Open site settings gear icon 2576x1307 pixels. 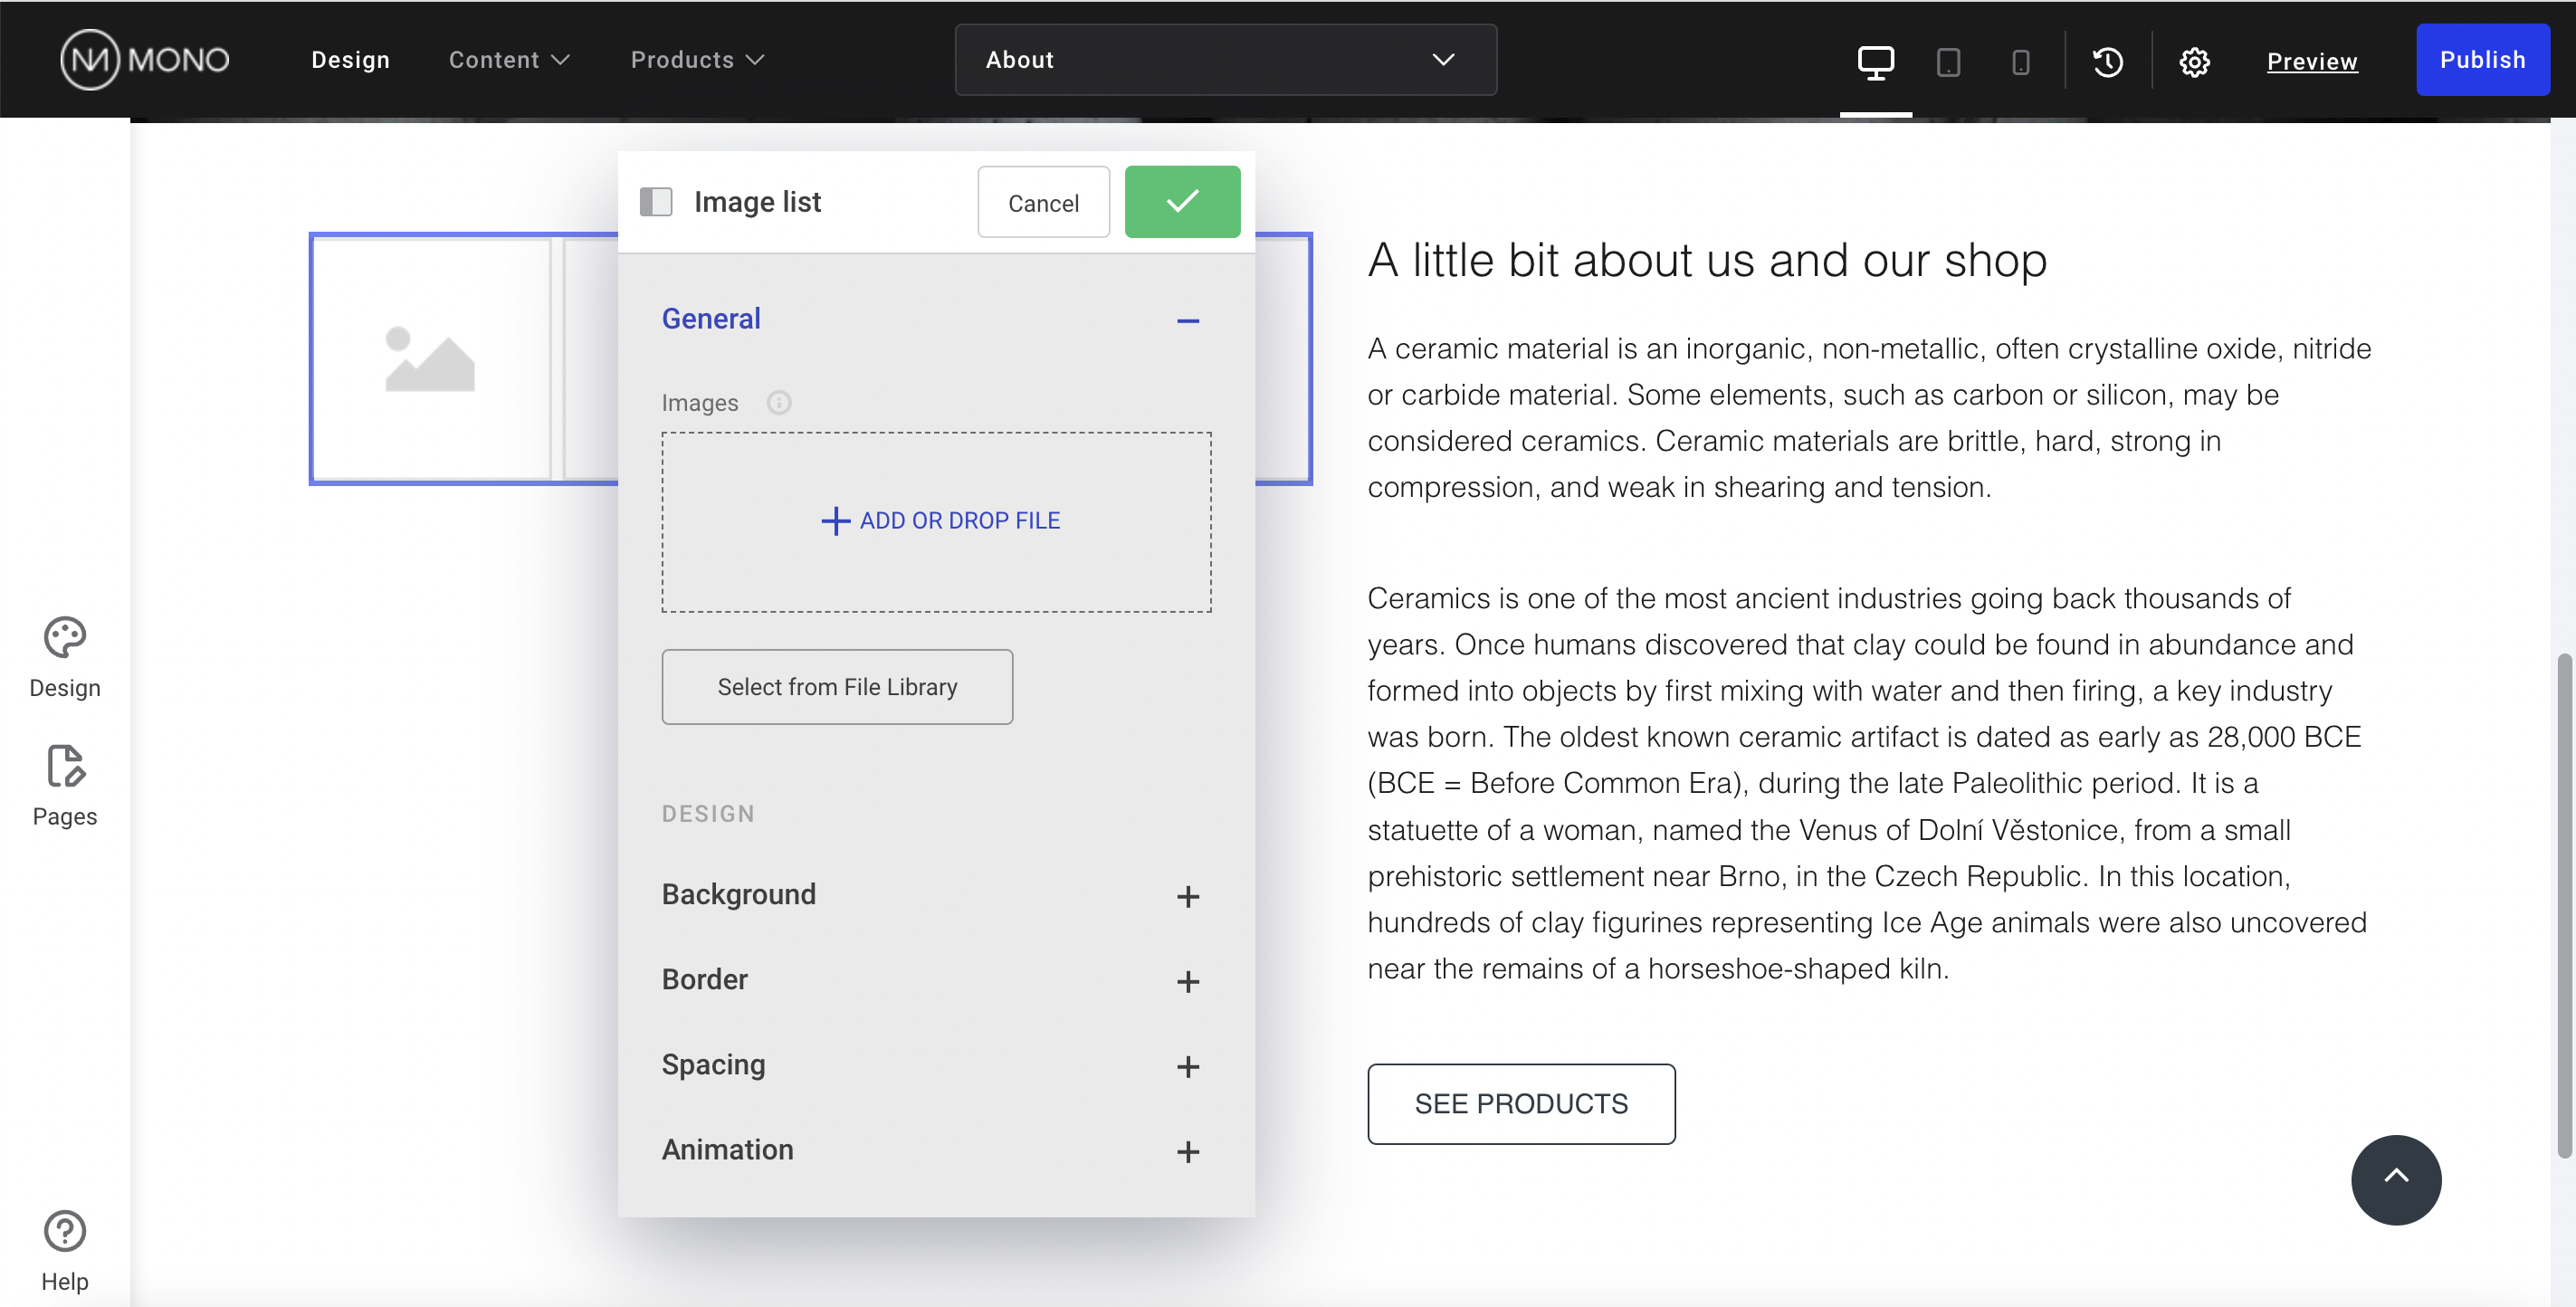coord(2194,62)
